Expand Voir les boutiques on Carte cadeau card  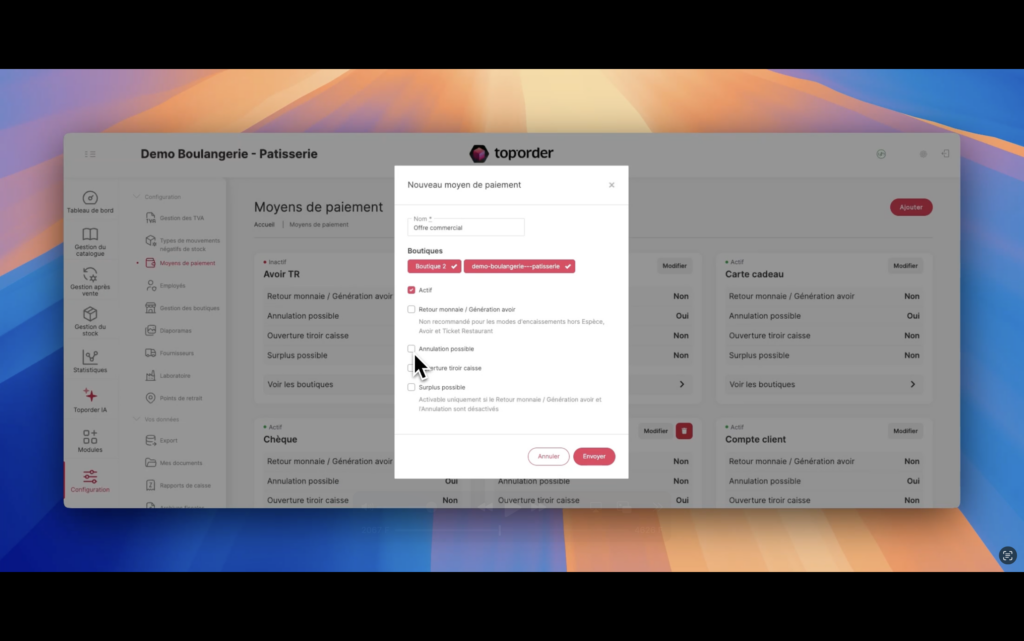tap(912, 384)
